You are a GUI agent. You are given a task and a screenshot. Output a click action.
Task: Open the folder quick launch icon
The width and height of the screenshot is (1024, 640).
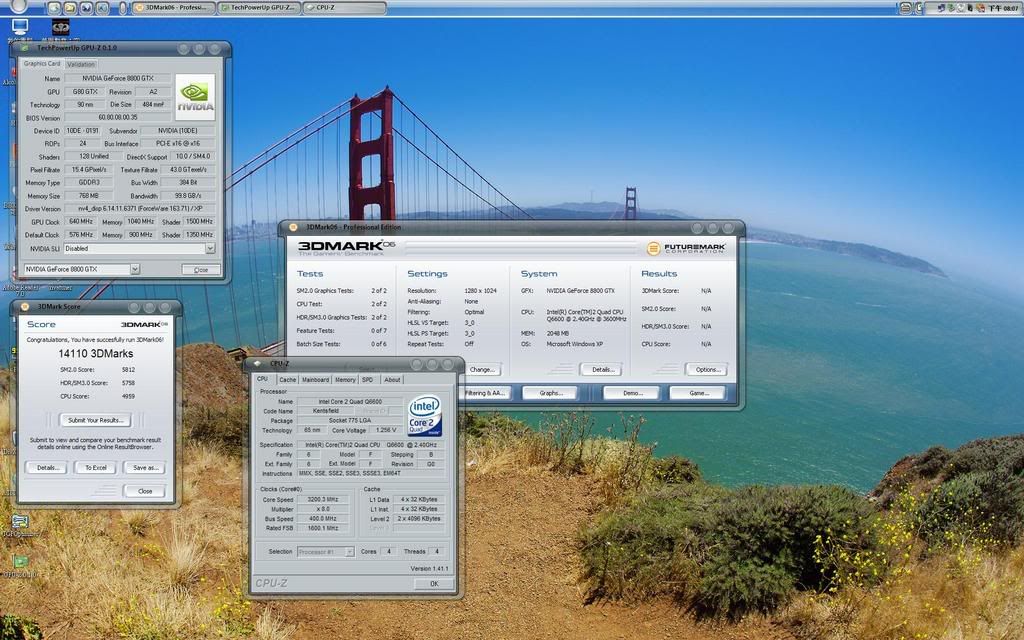point(70,8)
